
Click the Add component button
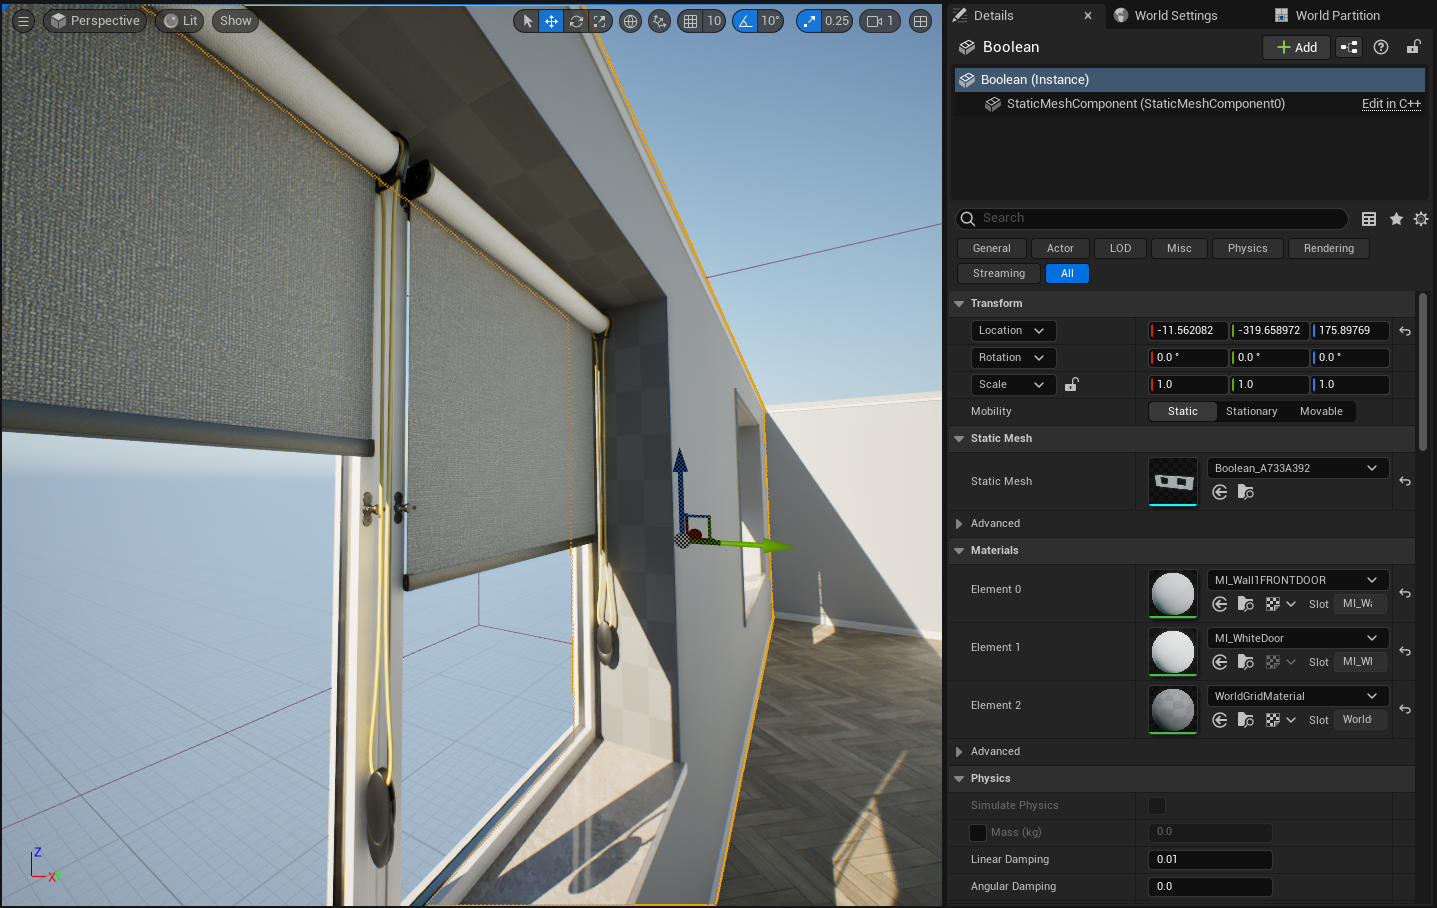[x=1296, y=47]
